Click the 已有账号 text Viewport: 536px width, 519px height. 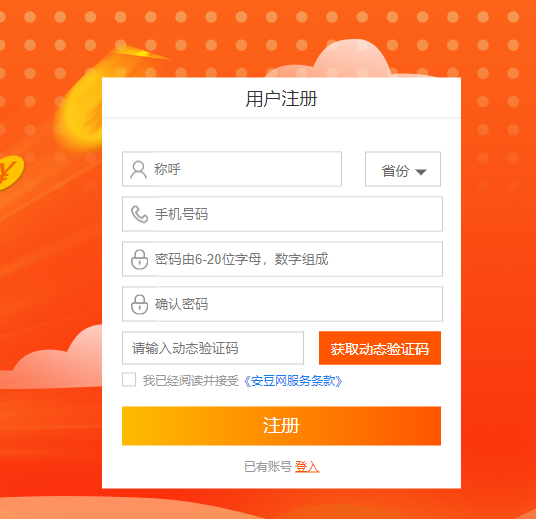coord(268,467)
